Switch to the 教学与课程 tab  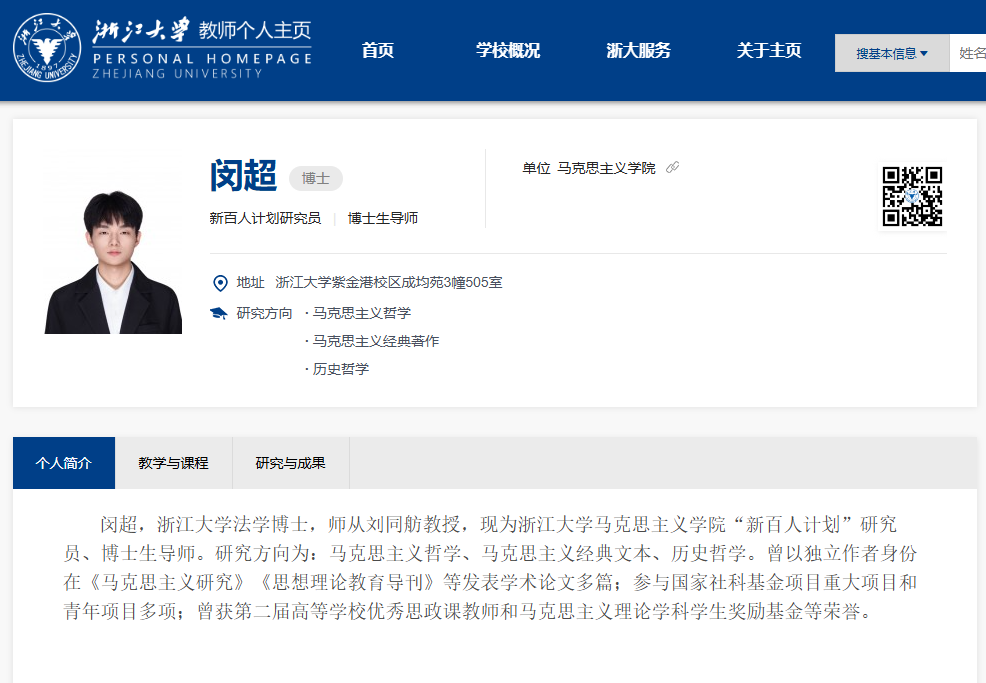pos(174,463)
